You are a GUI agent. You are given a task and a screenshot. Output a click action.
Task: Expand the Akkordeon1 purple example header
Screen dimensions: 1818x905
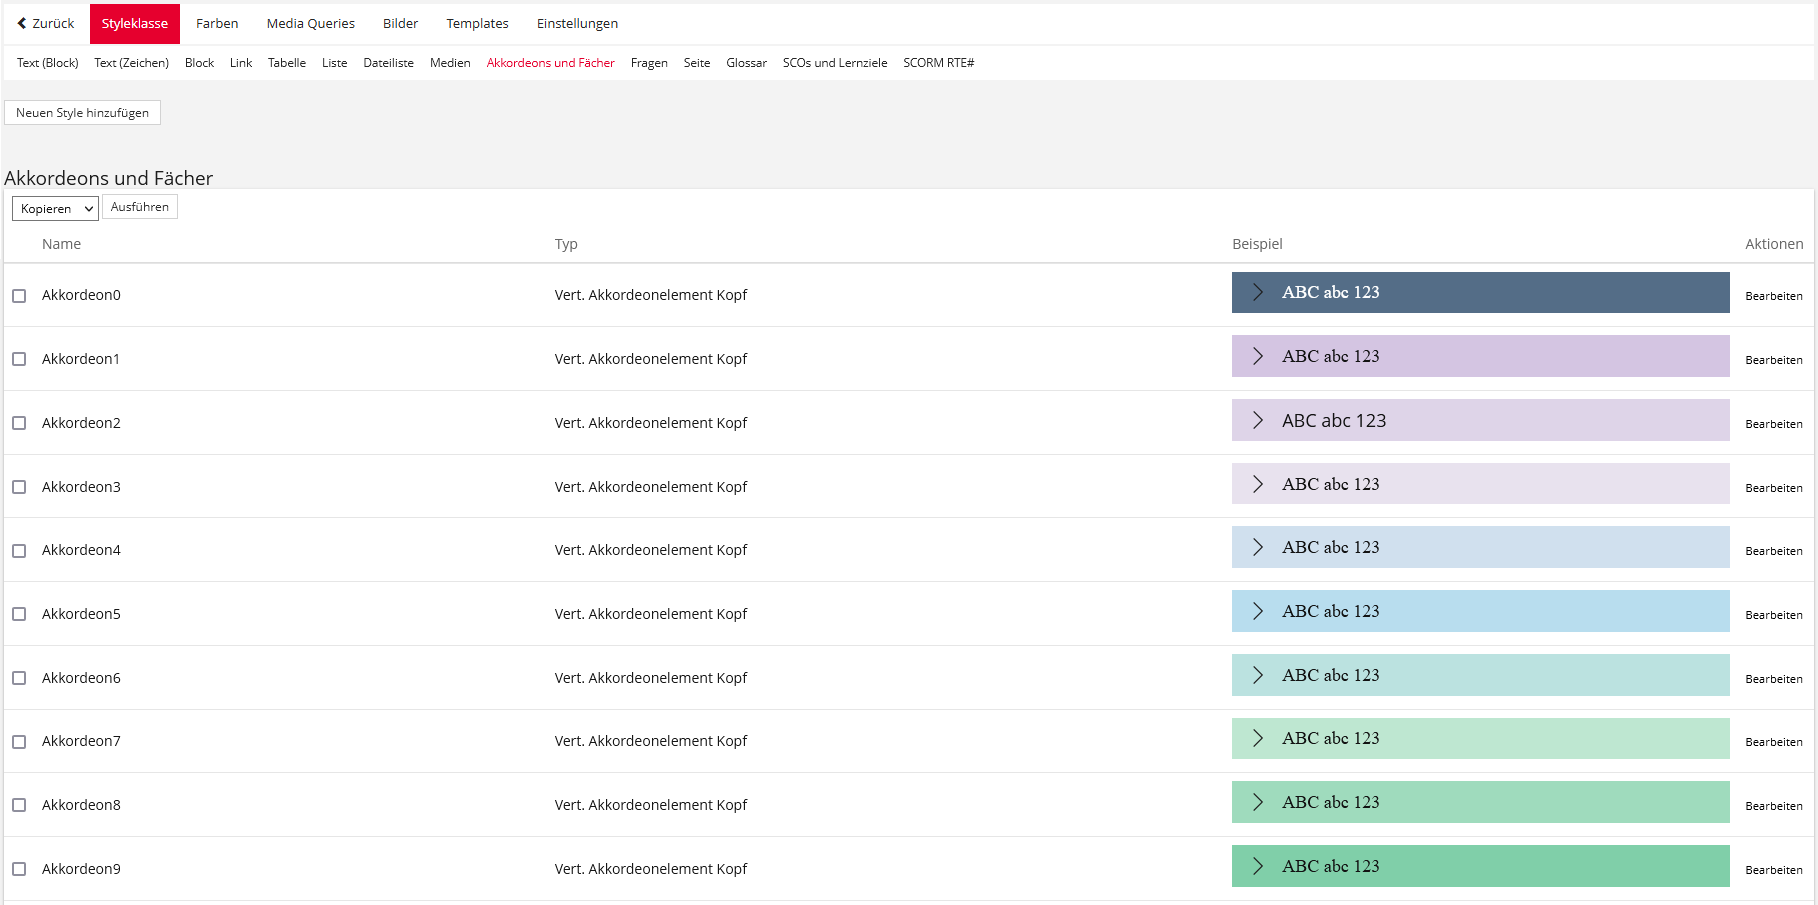coord(1479,356)
